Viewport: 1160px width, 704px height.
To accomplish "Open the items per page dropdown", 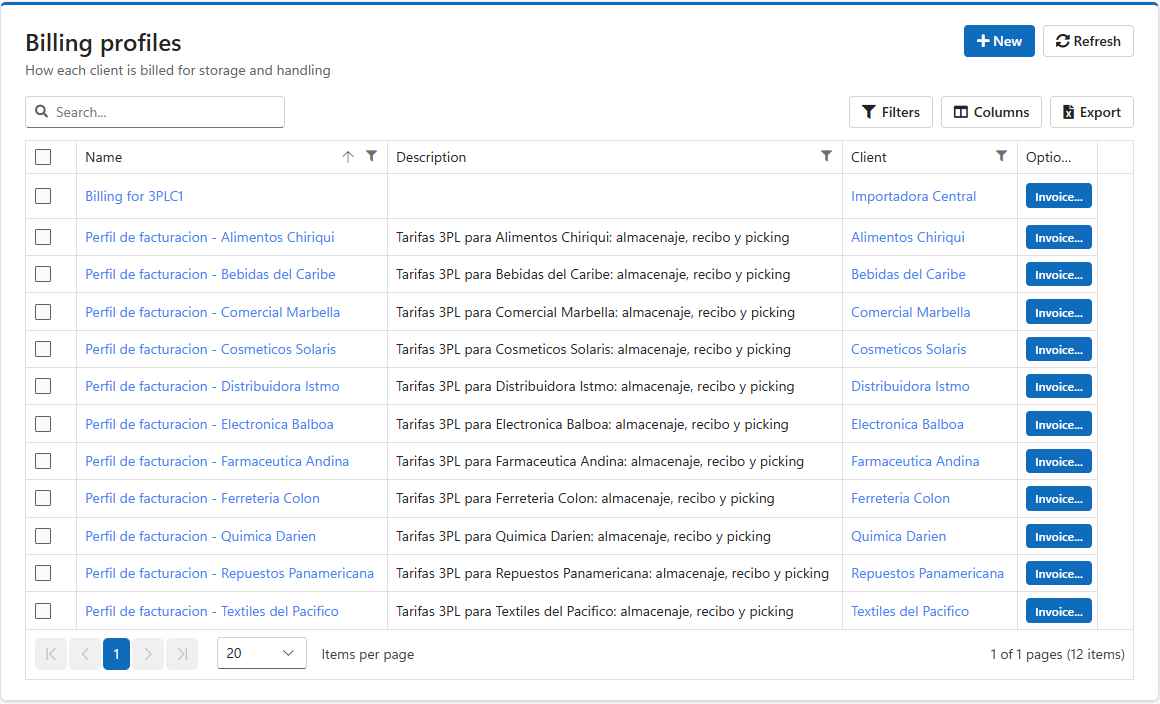I will [262, 653].
